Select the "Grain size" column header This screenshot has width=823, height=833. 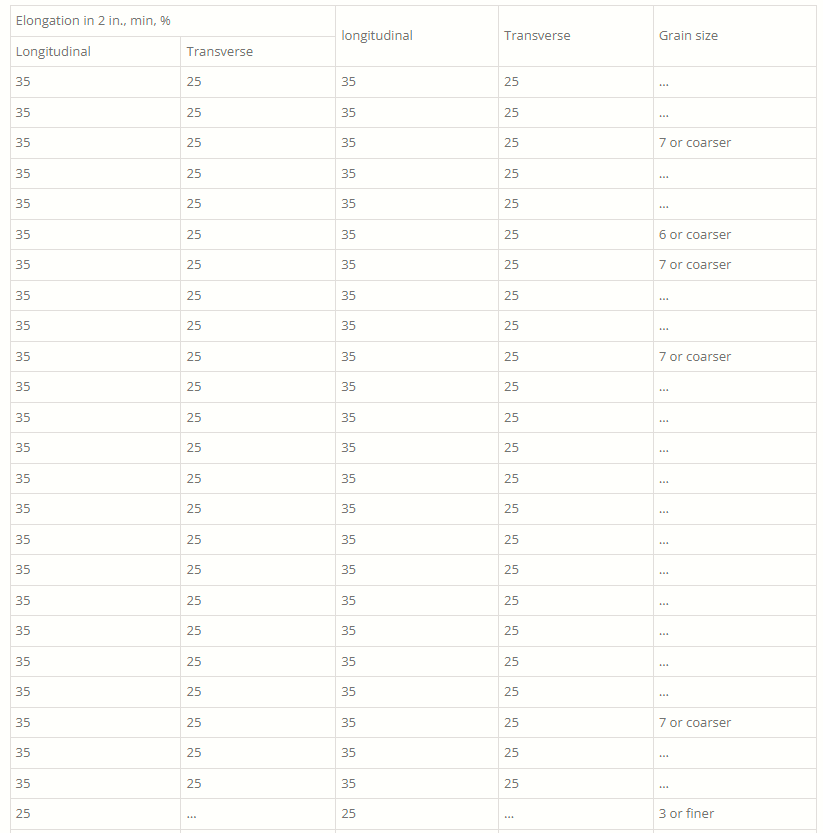tap(688, 36)
